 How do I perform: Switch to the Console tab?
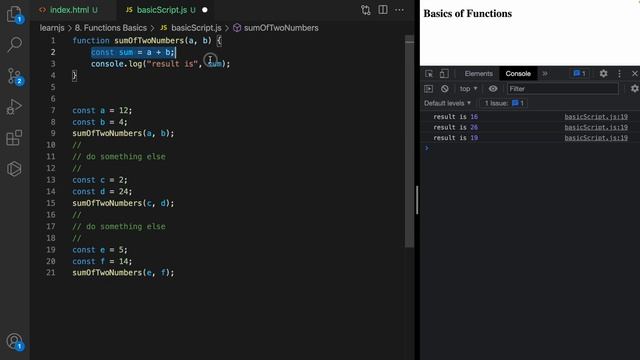point(518,74)
